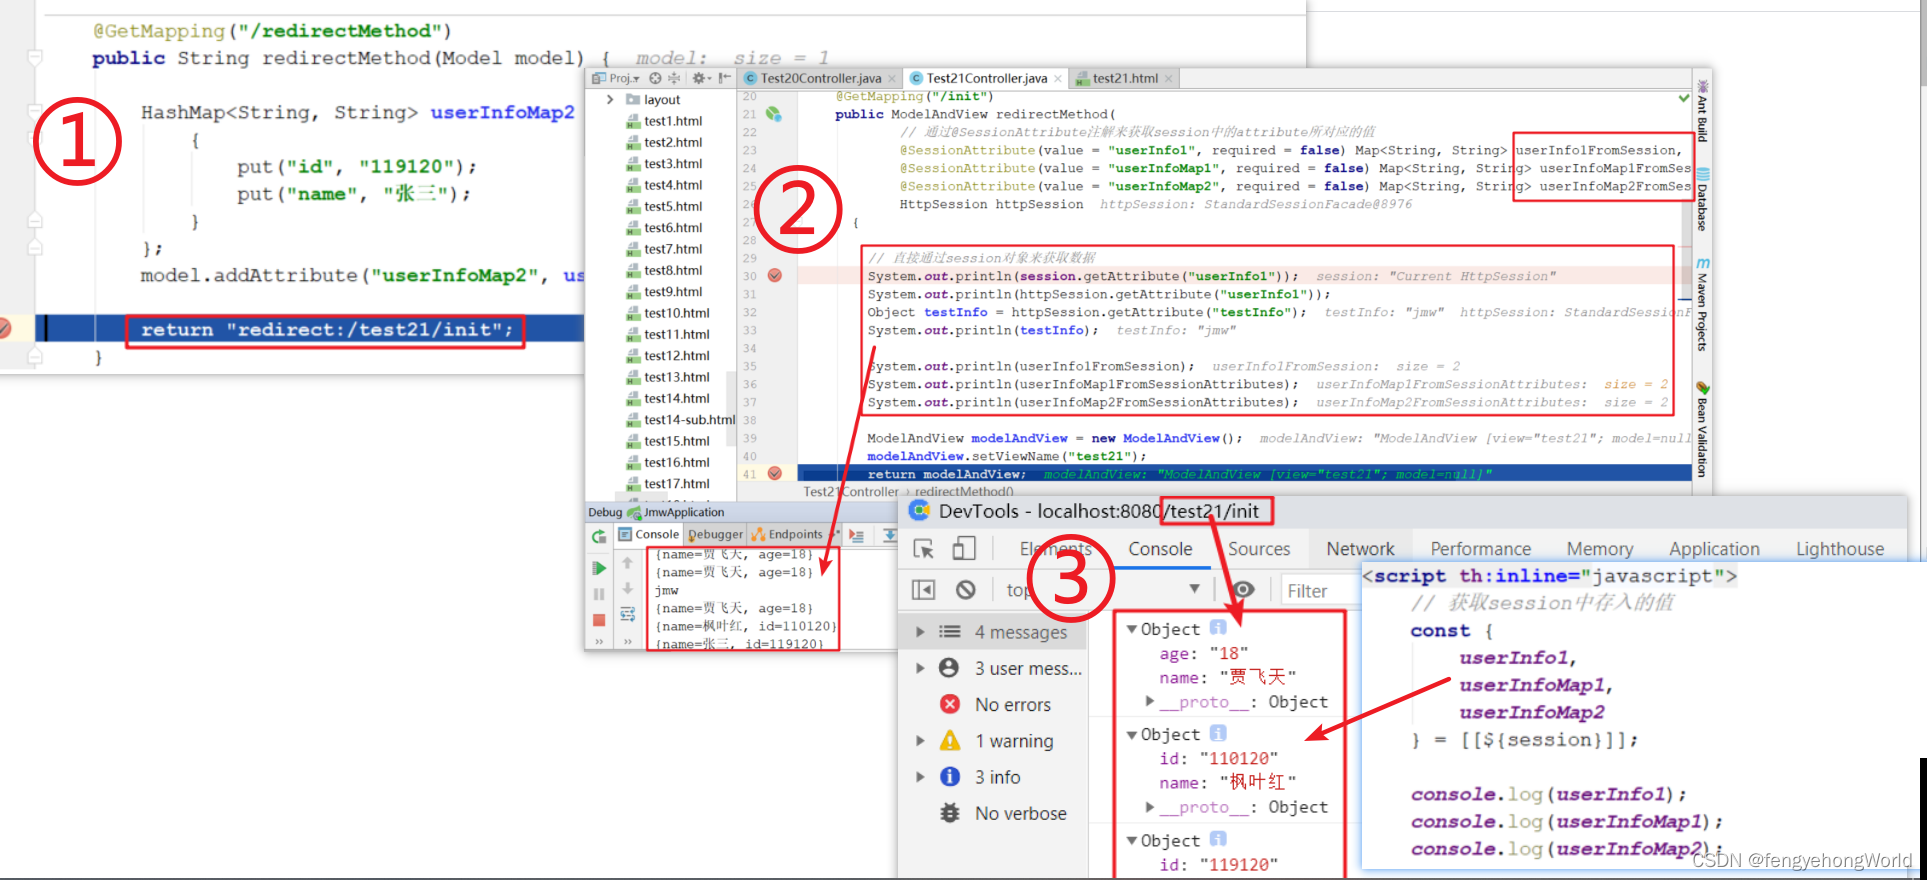Toggle soft-wrap icon in debug console
Screen dimensions: 1927x880
point(628,614)
